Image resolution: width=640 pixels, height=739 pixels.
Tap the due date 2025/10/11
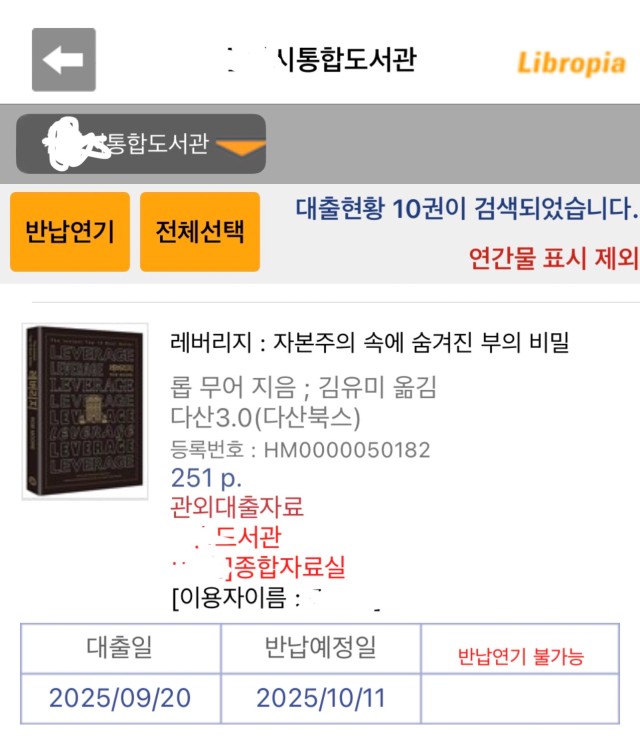(320, 698)
